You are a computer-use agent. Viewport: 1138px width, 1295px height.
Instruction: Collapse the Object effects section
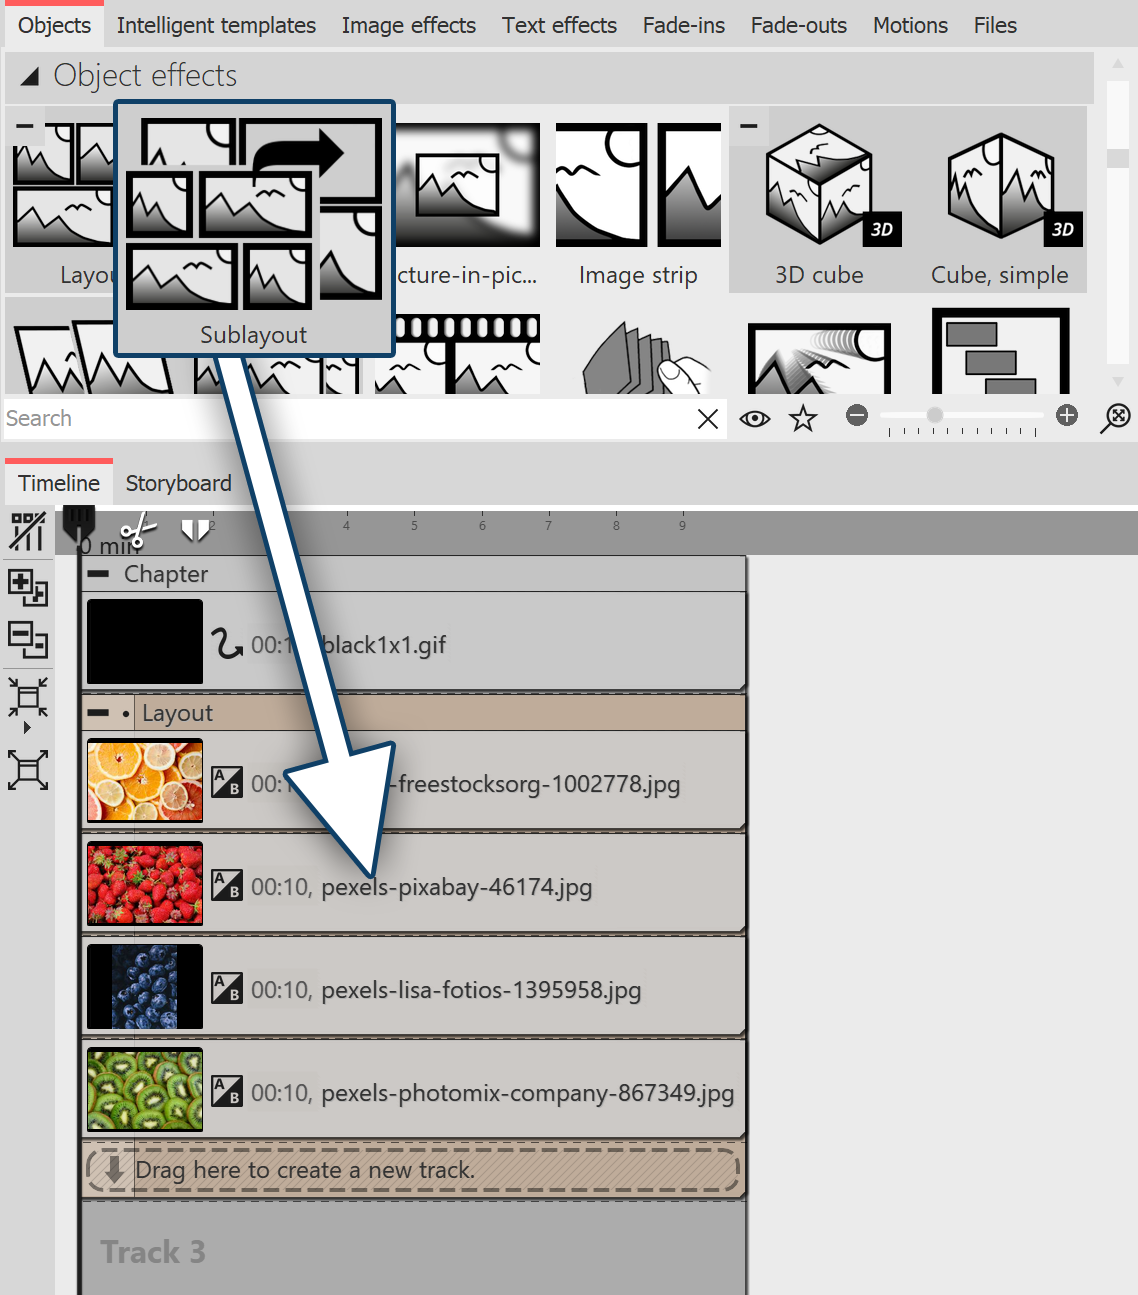30,75
